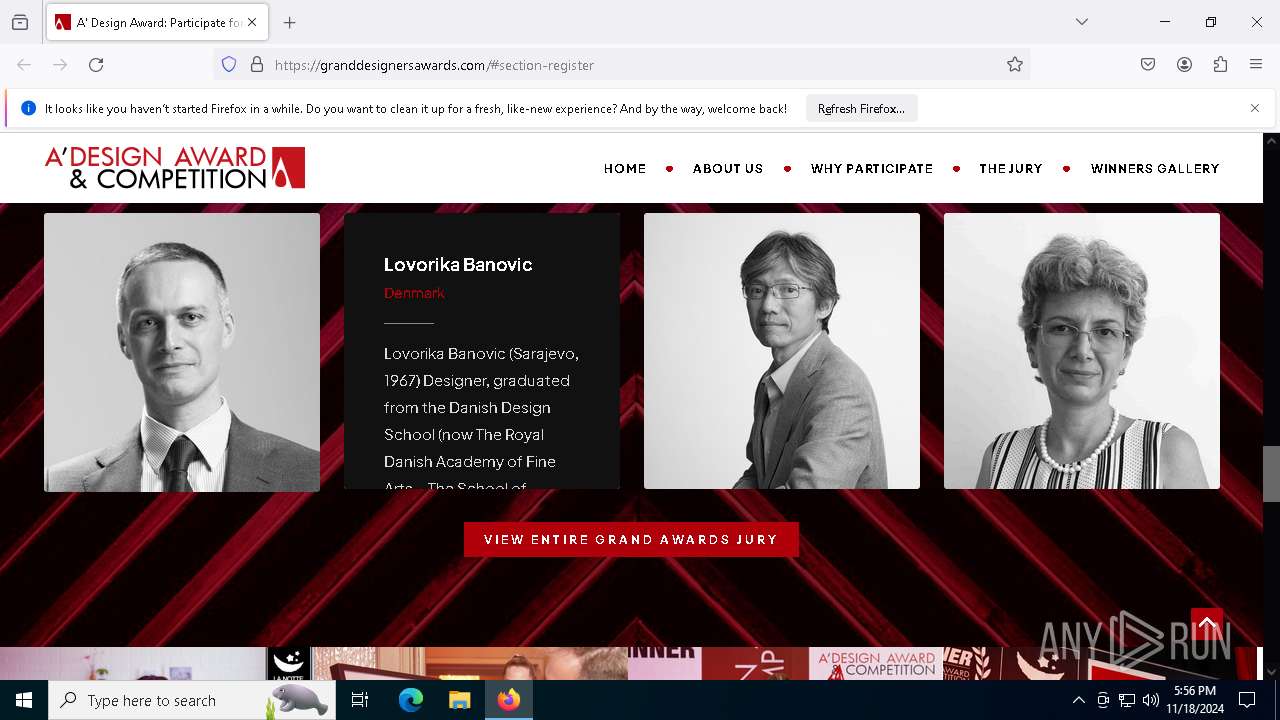Viewport: 1280px width, 720px height.
Task: Launch Microsoft Edge from the taskbar
Action: coord(411,700)
